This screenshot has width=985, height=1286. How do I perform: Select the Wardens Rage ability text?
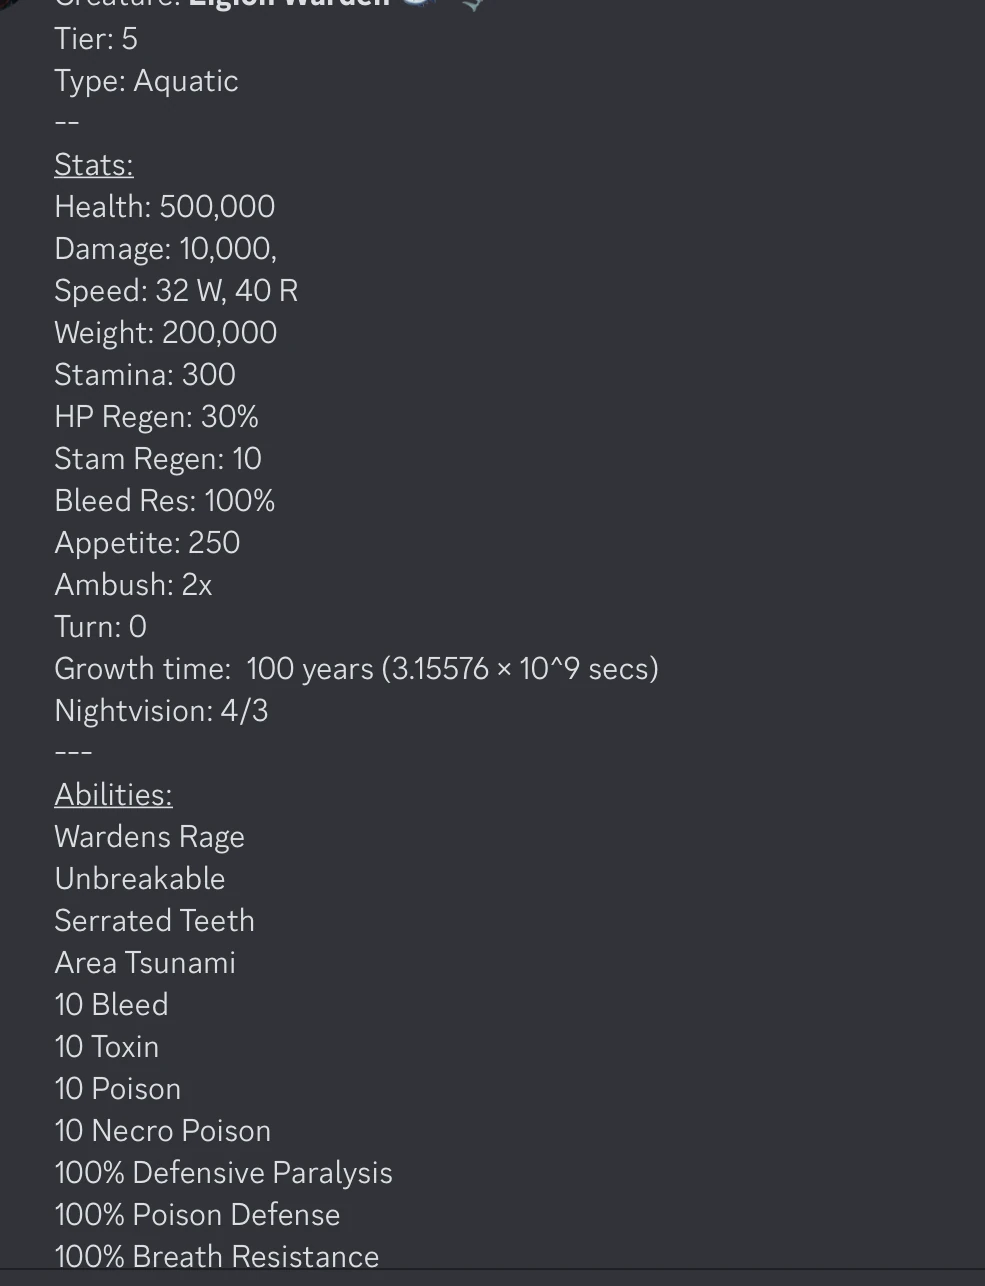click(149, 837)
